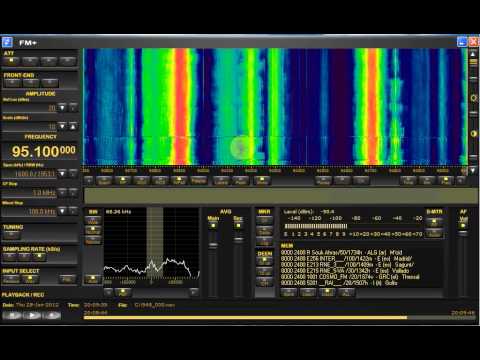Viewport: 480px width, 360px height.
Task: Click the AVG Sec slider handle
Action: (238, 239)
